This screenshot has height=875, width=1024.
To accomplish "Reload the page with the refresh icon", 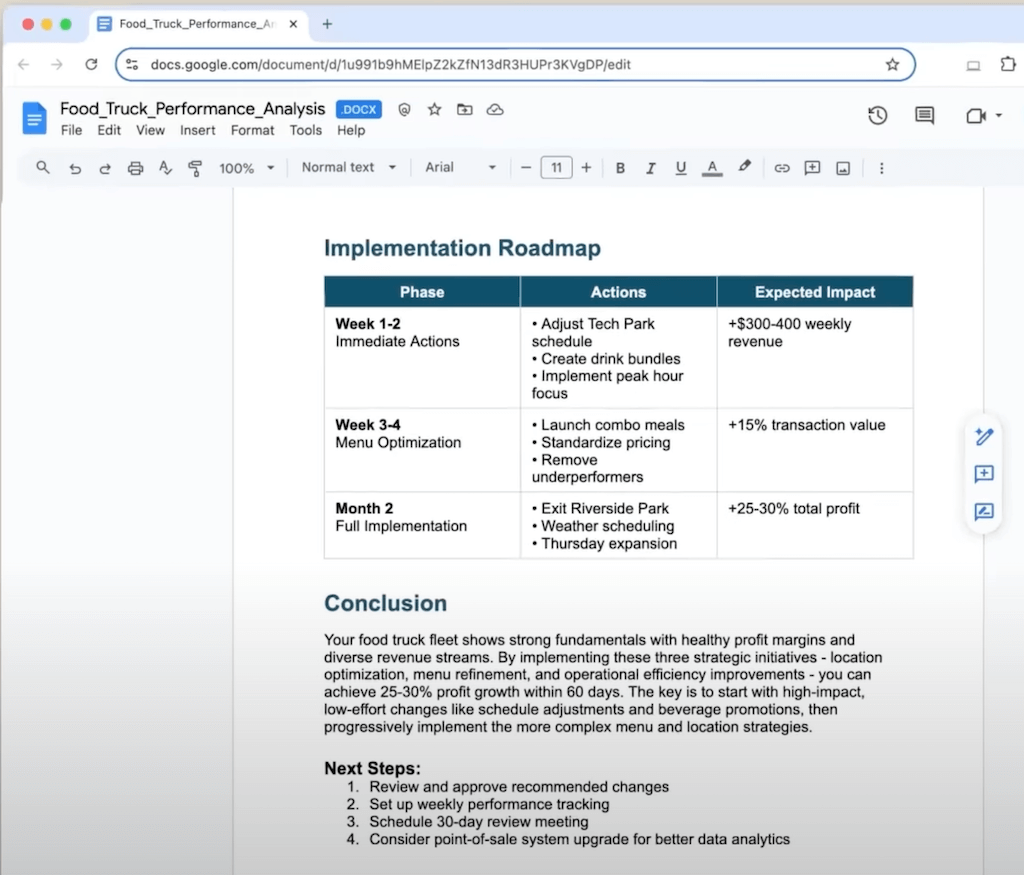I will (91, 64).
